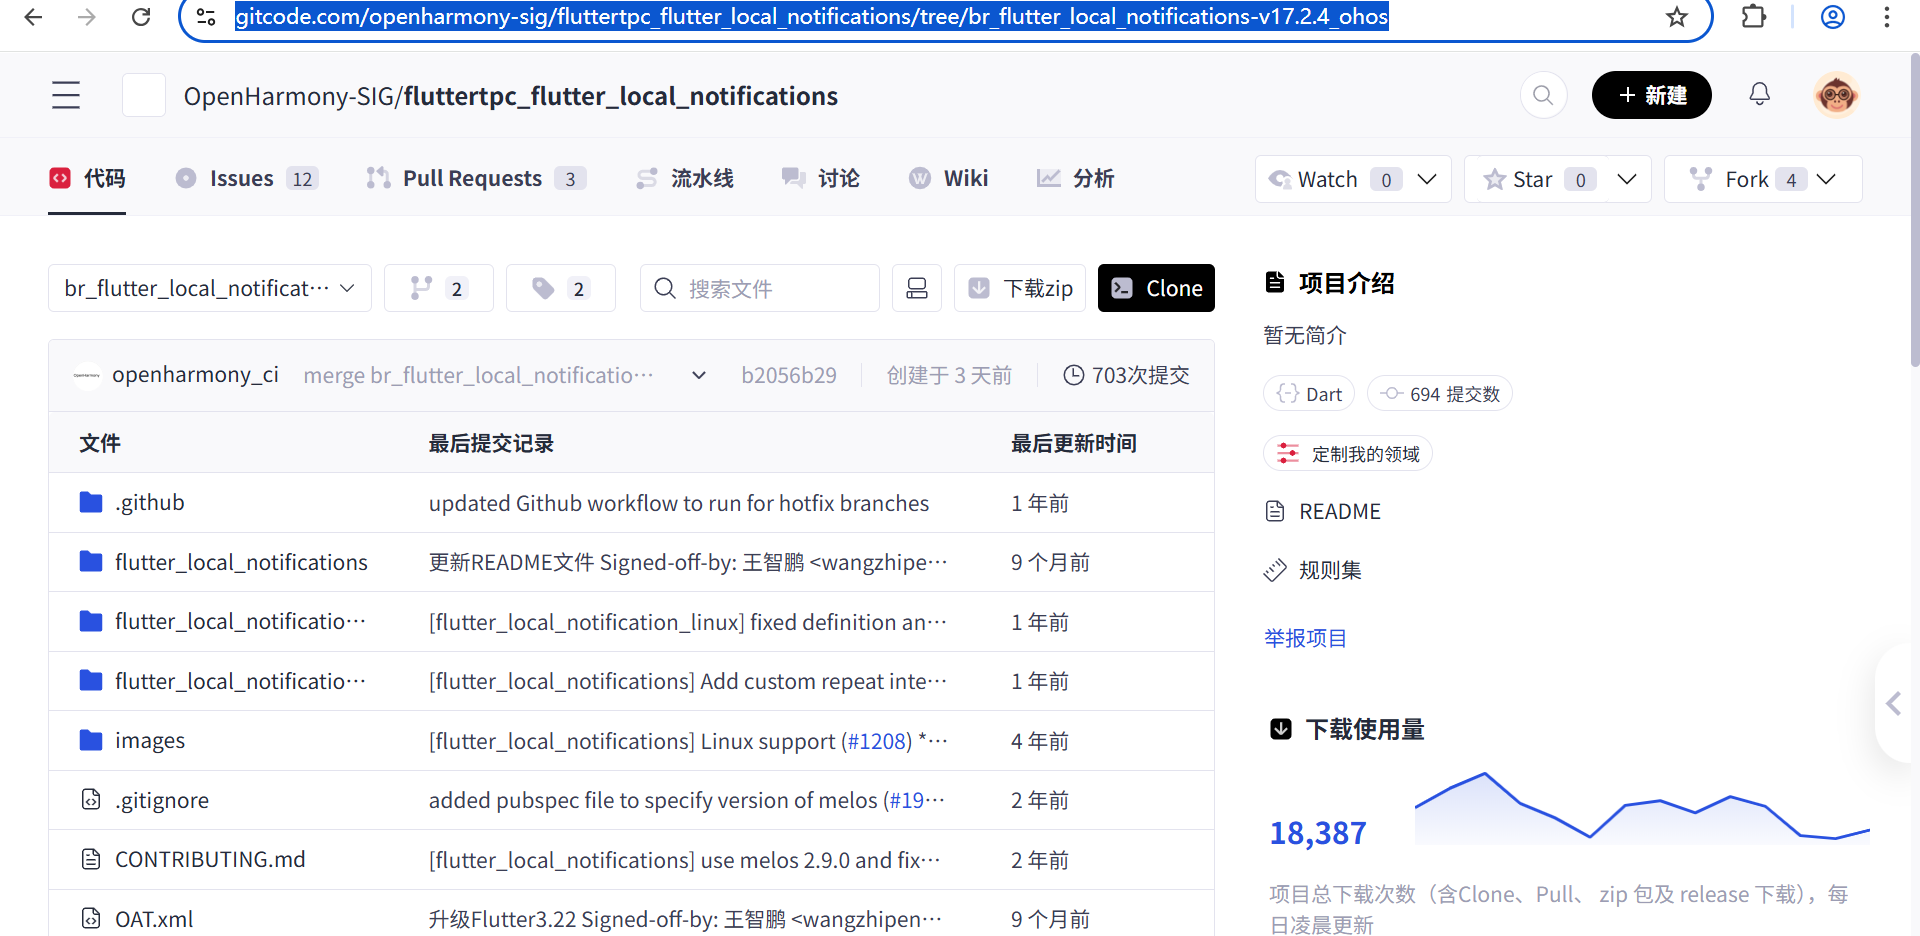
Task: Open the Issues tab
Action: point(246,178)
